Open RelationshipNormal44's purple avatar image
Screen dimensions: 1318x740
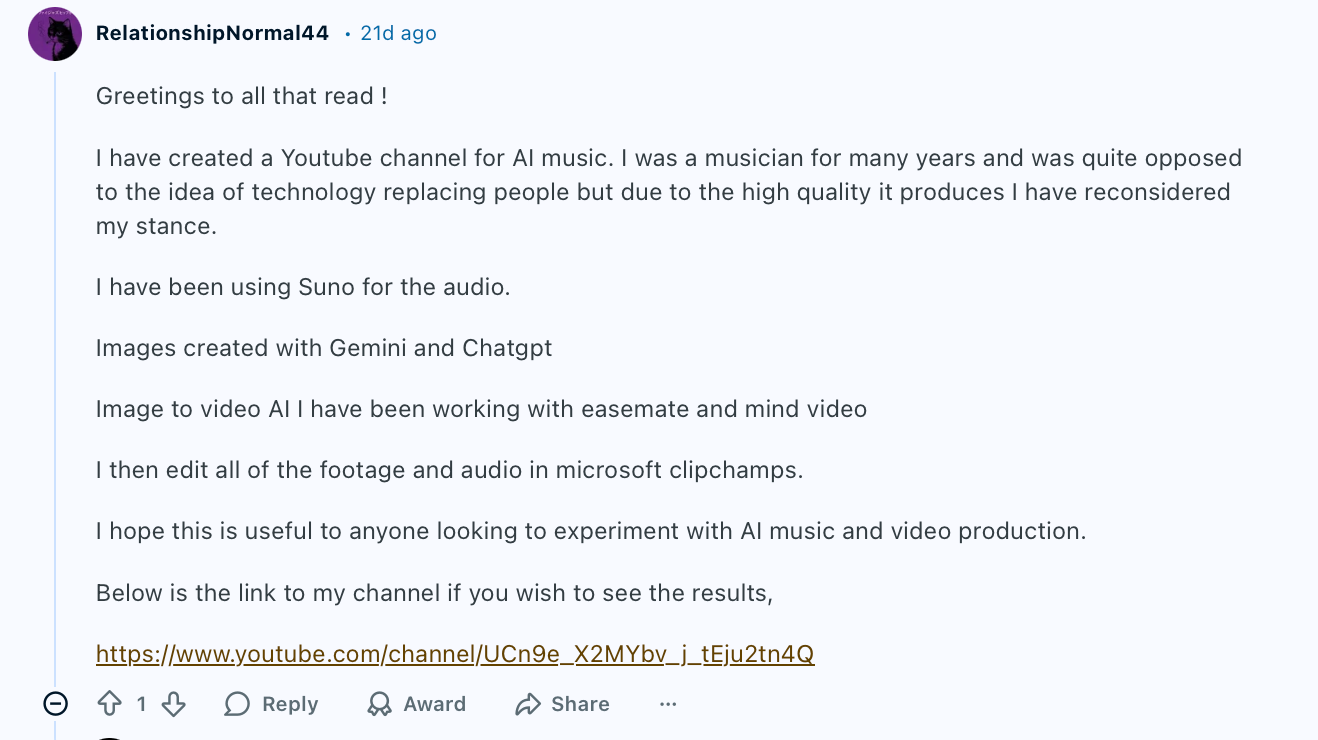point(55,34)
